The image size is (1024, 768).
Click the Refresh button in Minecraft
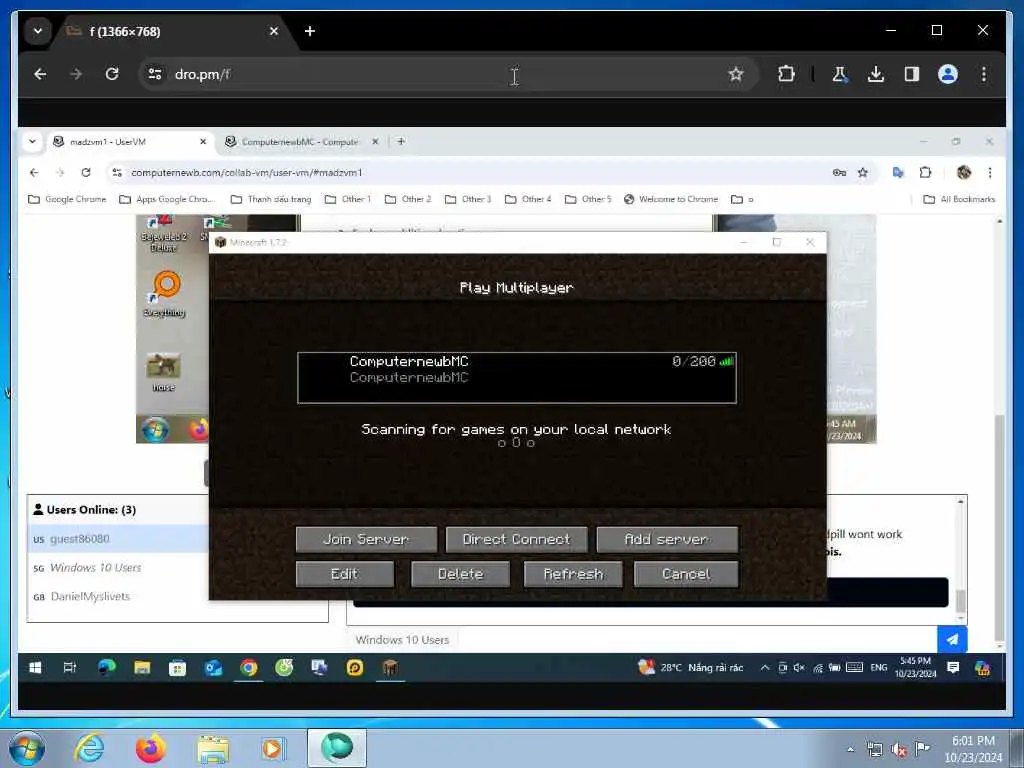pyautogui.click(x=573, y=574)
